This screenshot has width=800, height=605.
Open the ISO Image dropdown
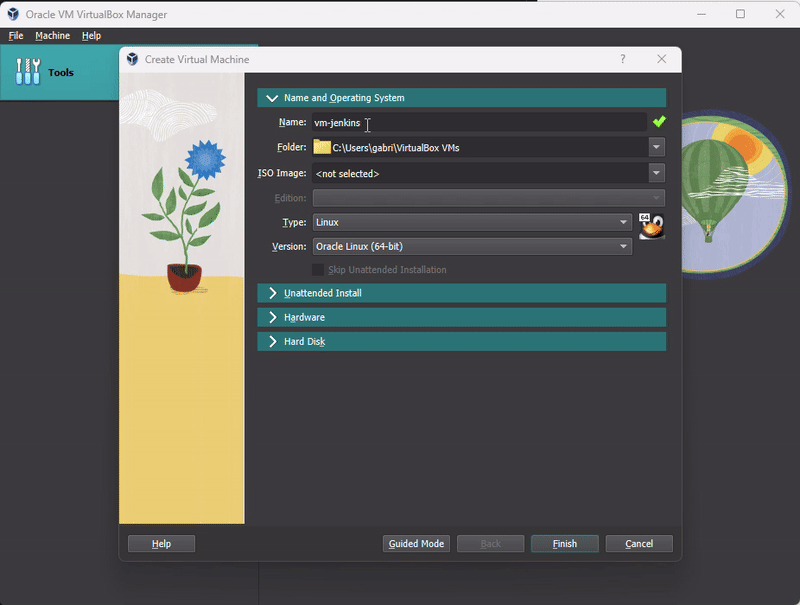[x=656, y=172]
